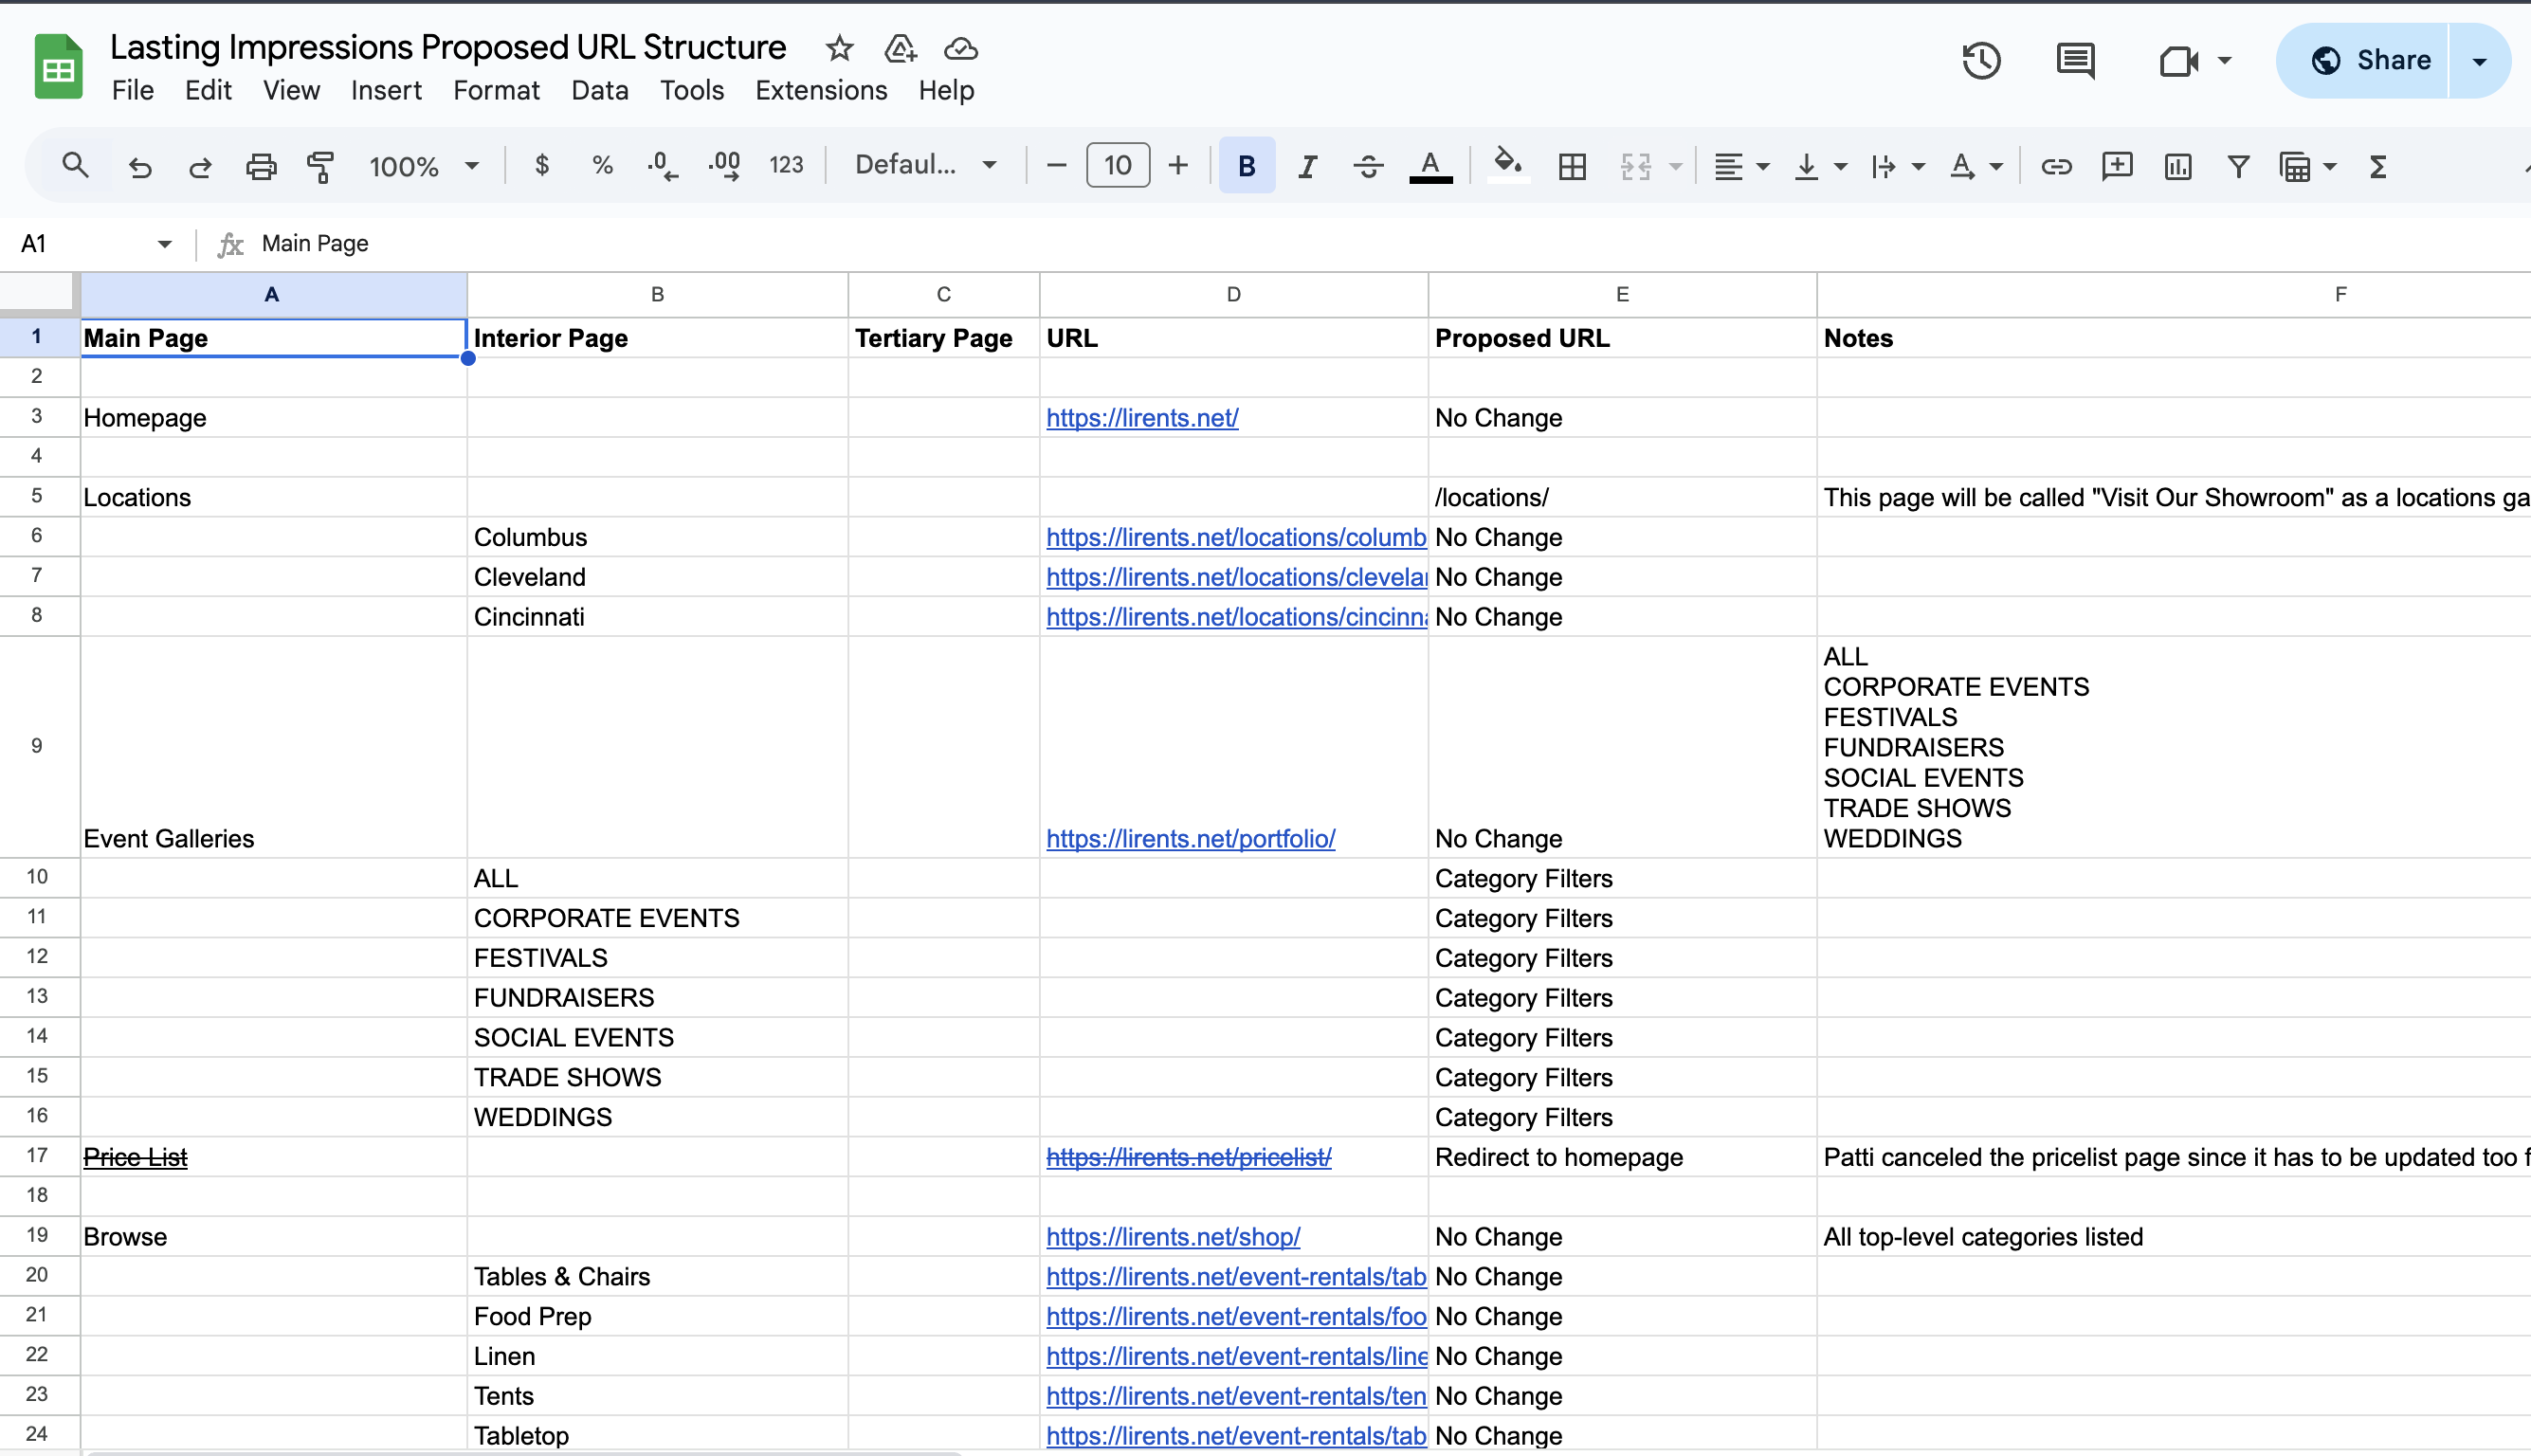
Task: Open the Tools menu
Action: point(691,90)
